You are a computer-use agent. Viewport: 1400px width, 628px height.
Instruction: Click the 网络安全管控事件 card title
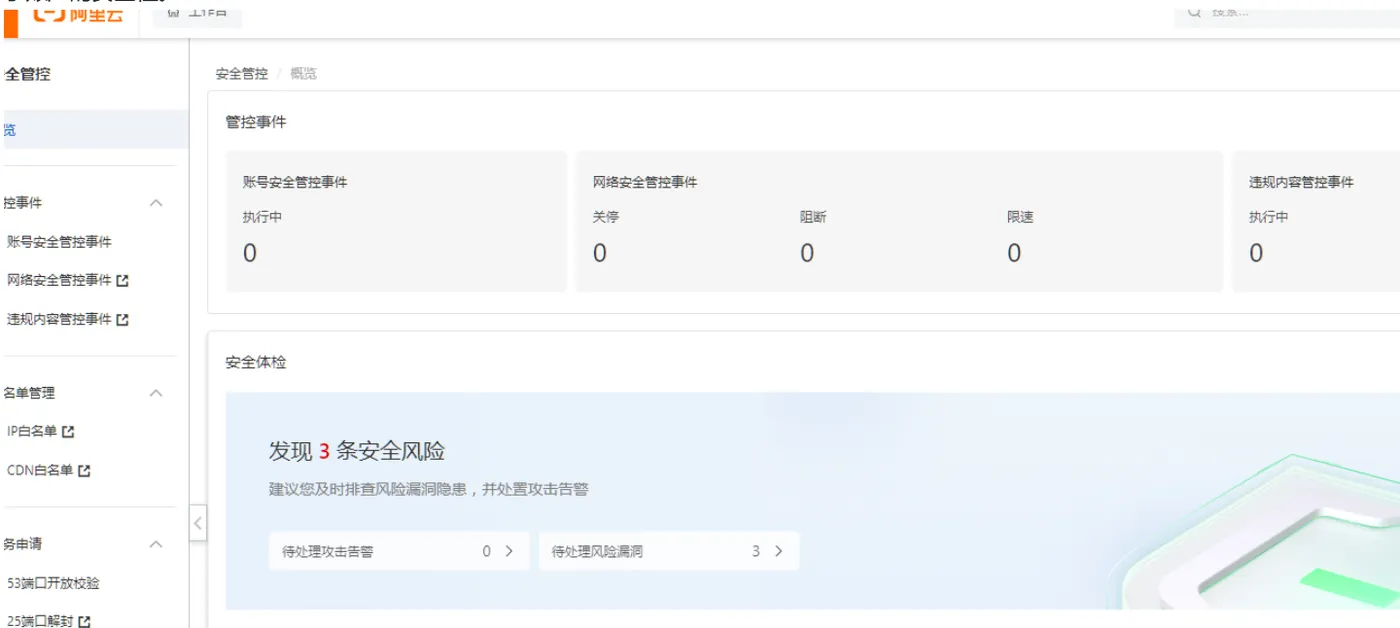pyautogui.click(x=645, y=183)
